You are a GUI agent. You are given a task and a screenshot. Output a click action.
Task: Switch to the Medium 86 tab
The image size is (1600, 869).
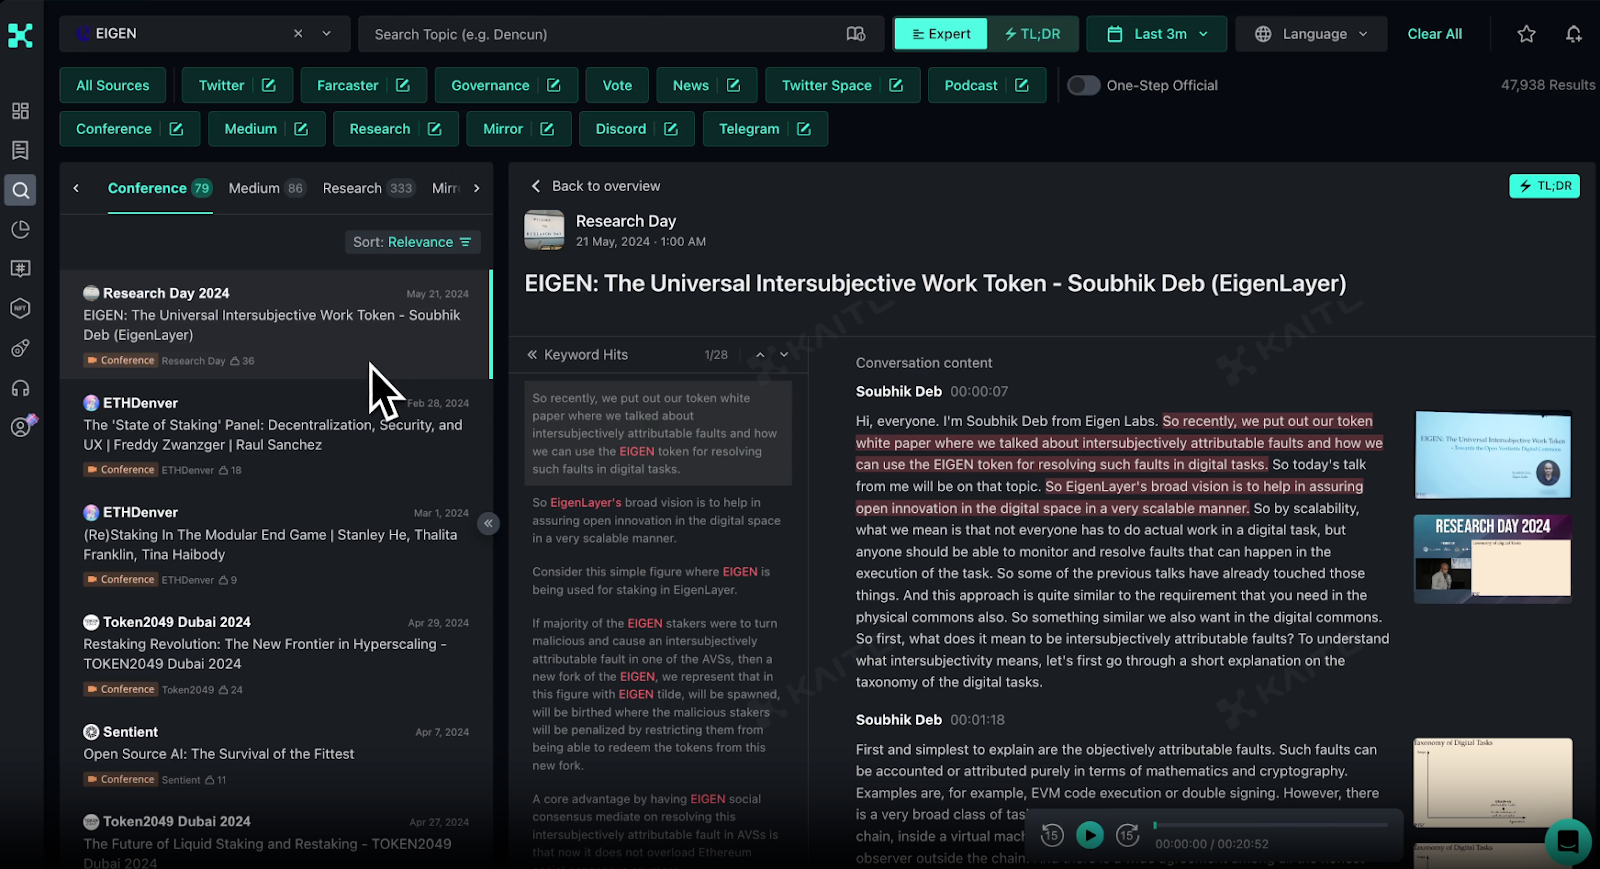click(x=266, y=188)
